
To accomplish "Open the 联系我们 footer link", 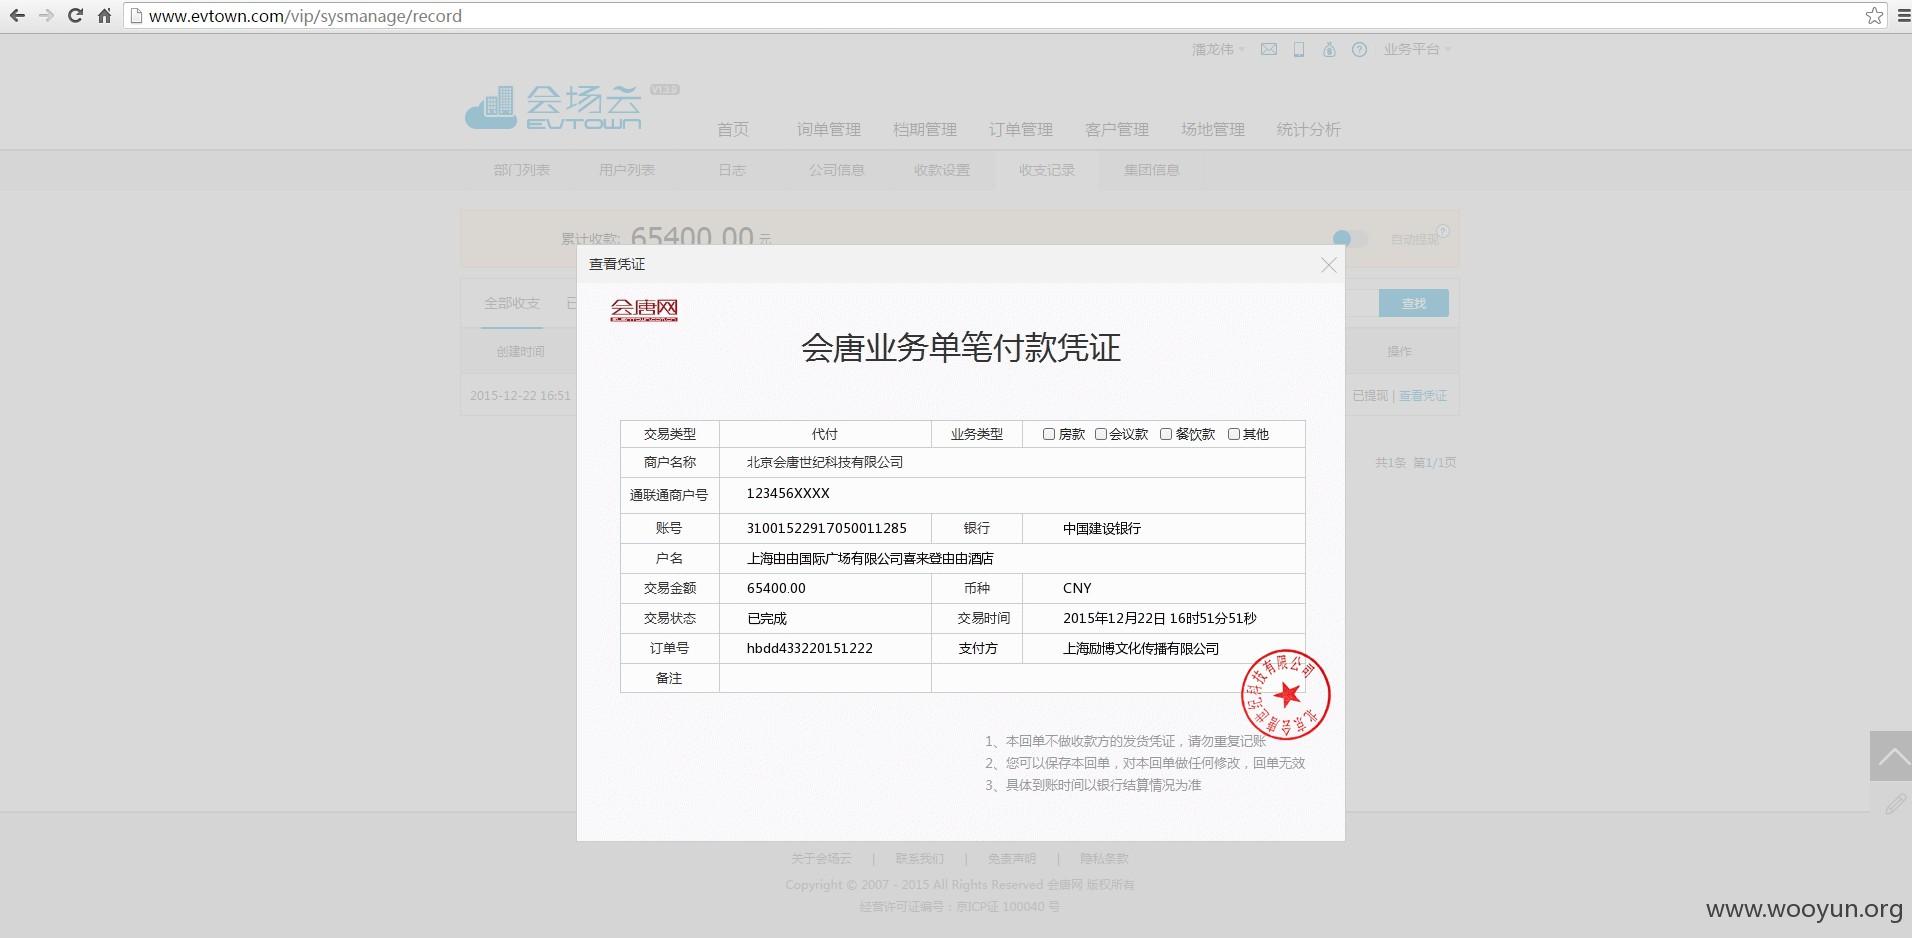I will (919, 858).
